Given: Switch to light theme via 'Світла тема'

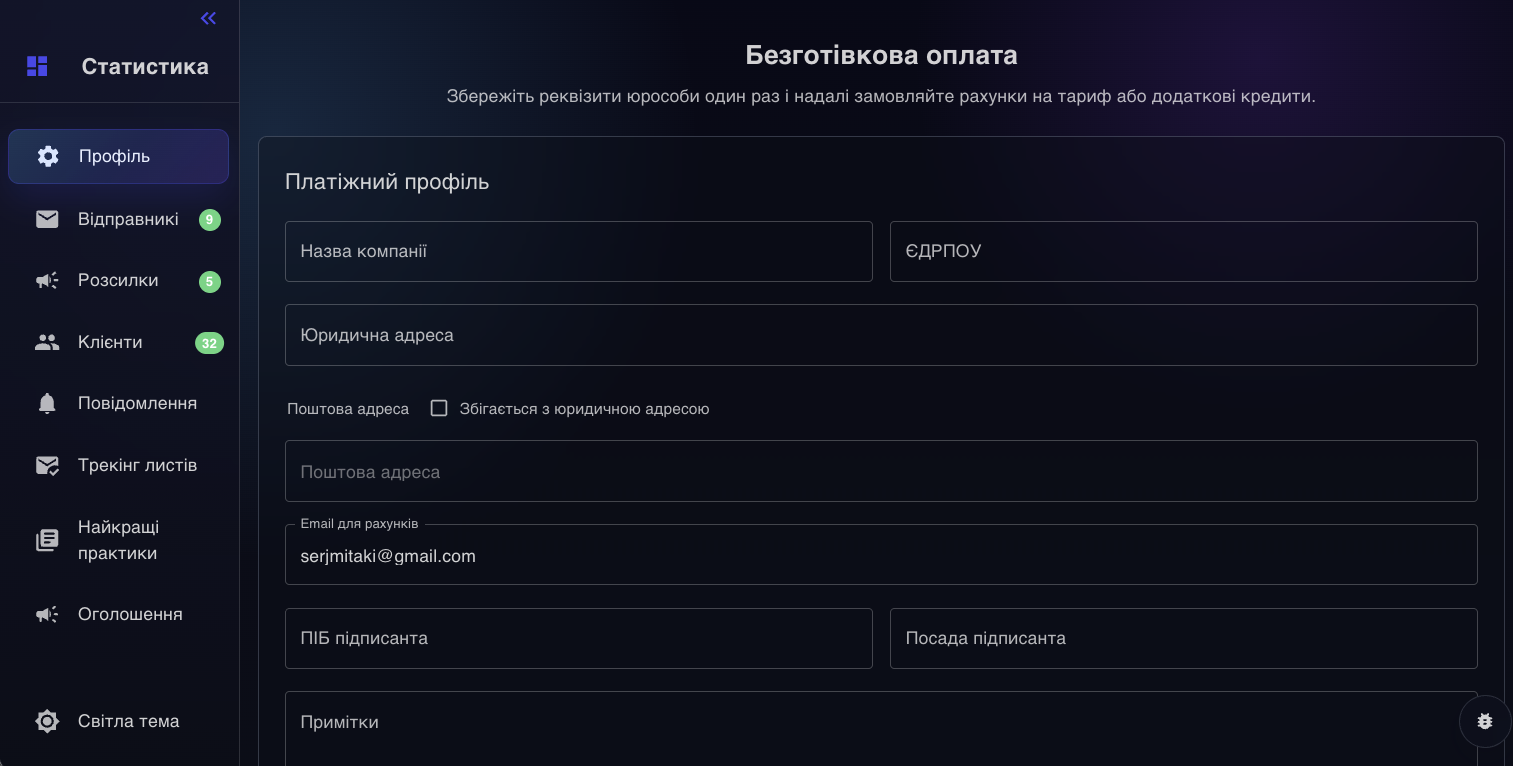Looking at the screenshot, I should 128,721.
